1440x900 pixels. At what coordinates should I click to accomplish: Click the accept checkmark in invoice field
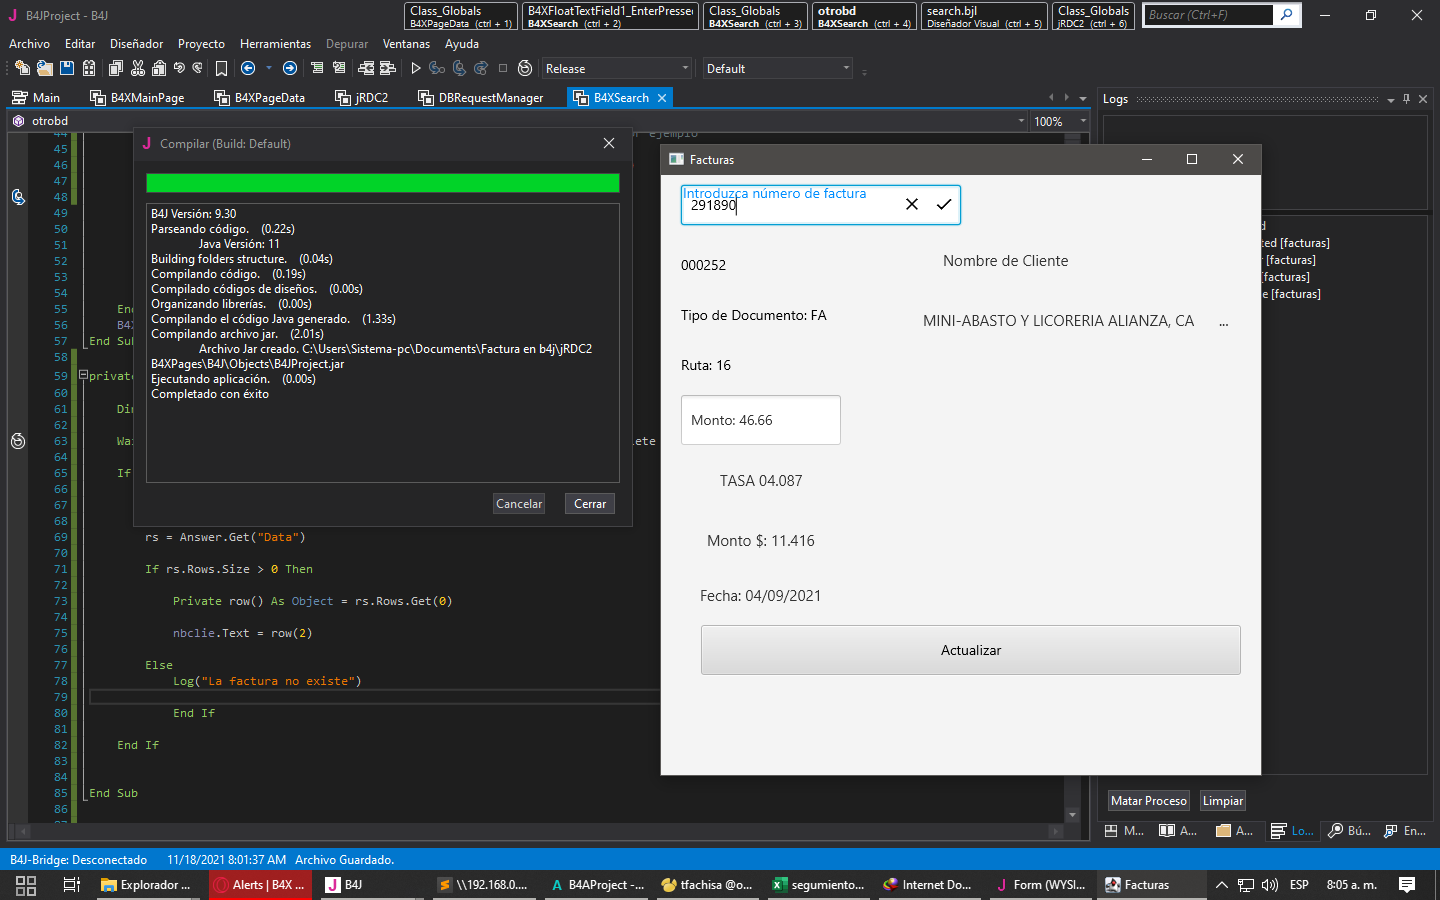tap(943, 204)
